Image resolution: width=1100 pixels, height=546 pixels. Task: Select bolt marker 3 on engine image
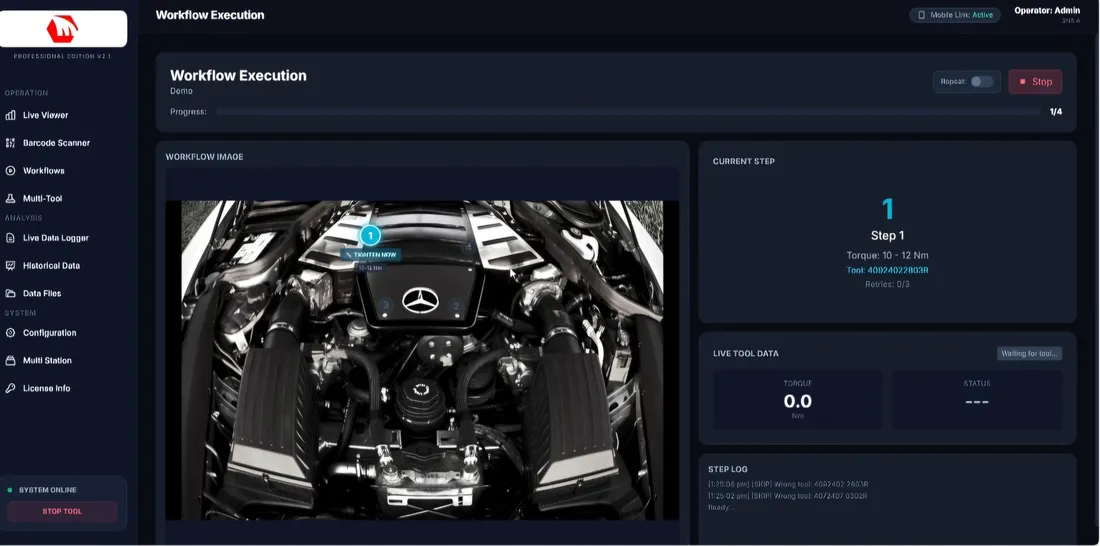pos(384,305)
